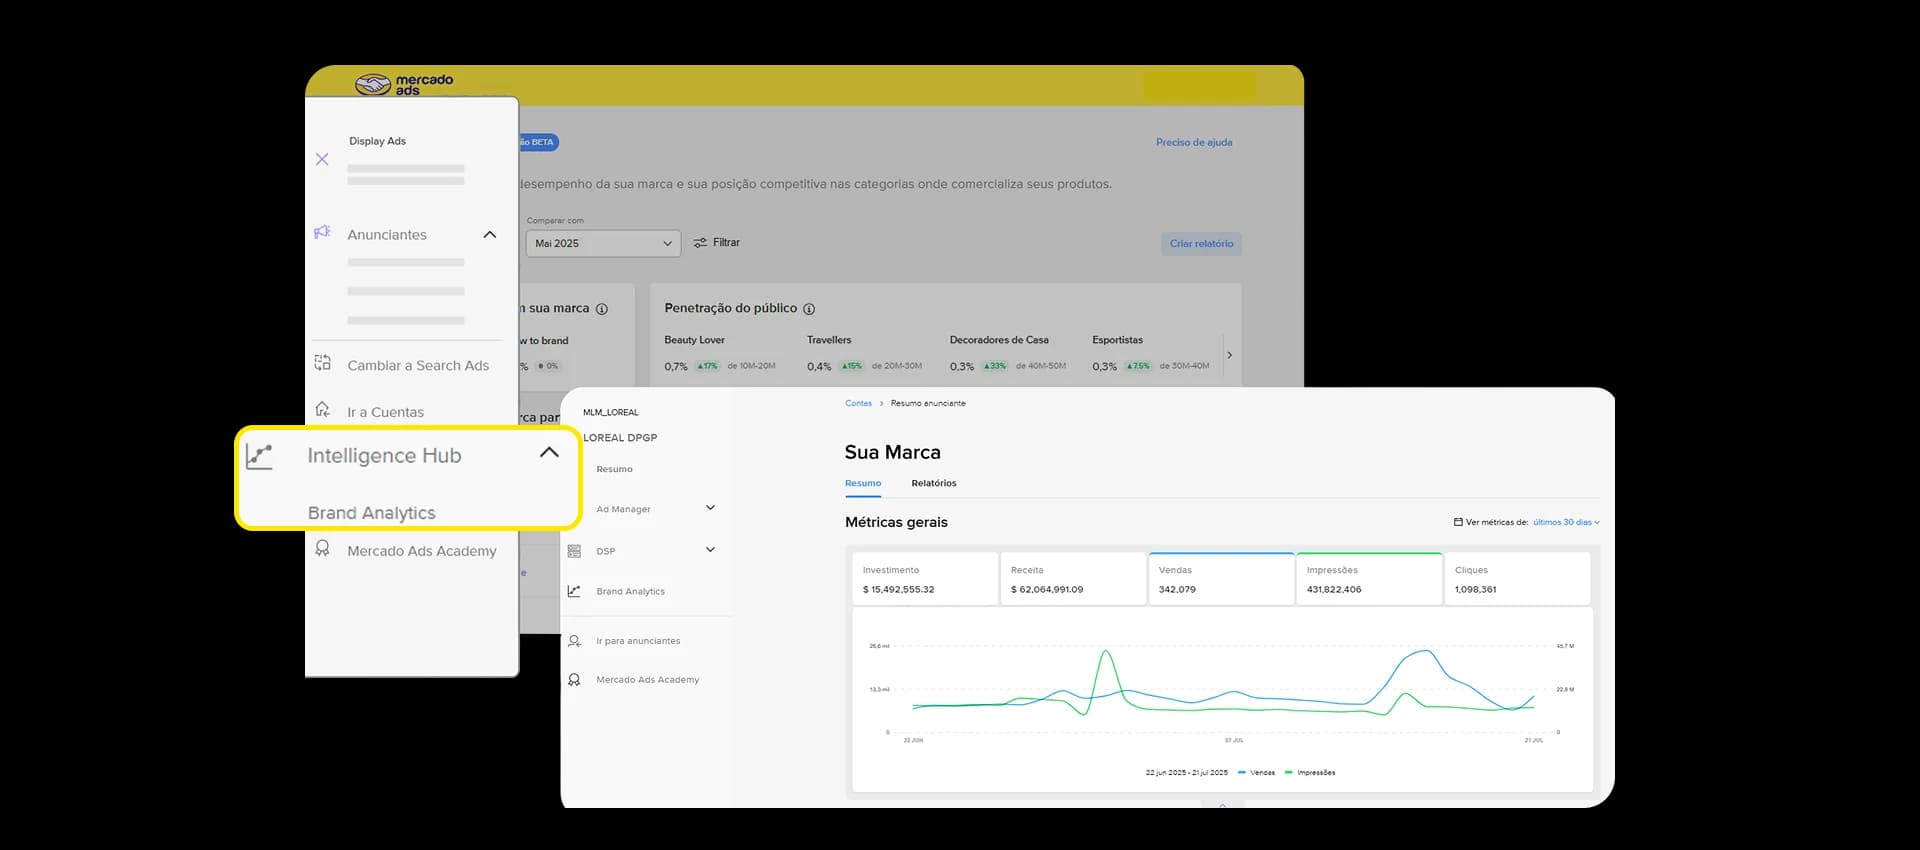This screenshot has width=1920, height=850.
Task: Click the Ir a Cuentas home icon
Action: [322, 409]
